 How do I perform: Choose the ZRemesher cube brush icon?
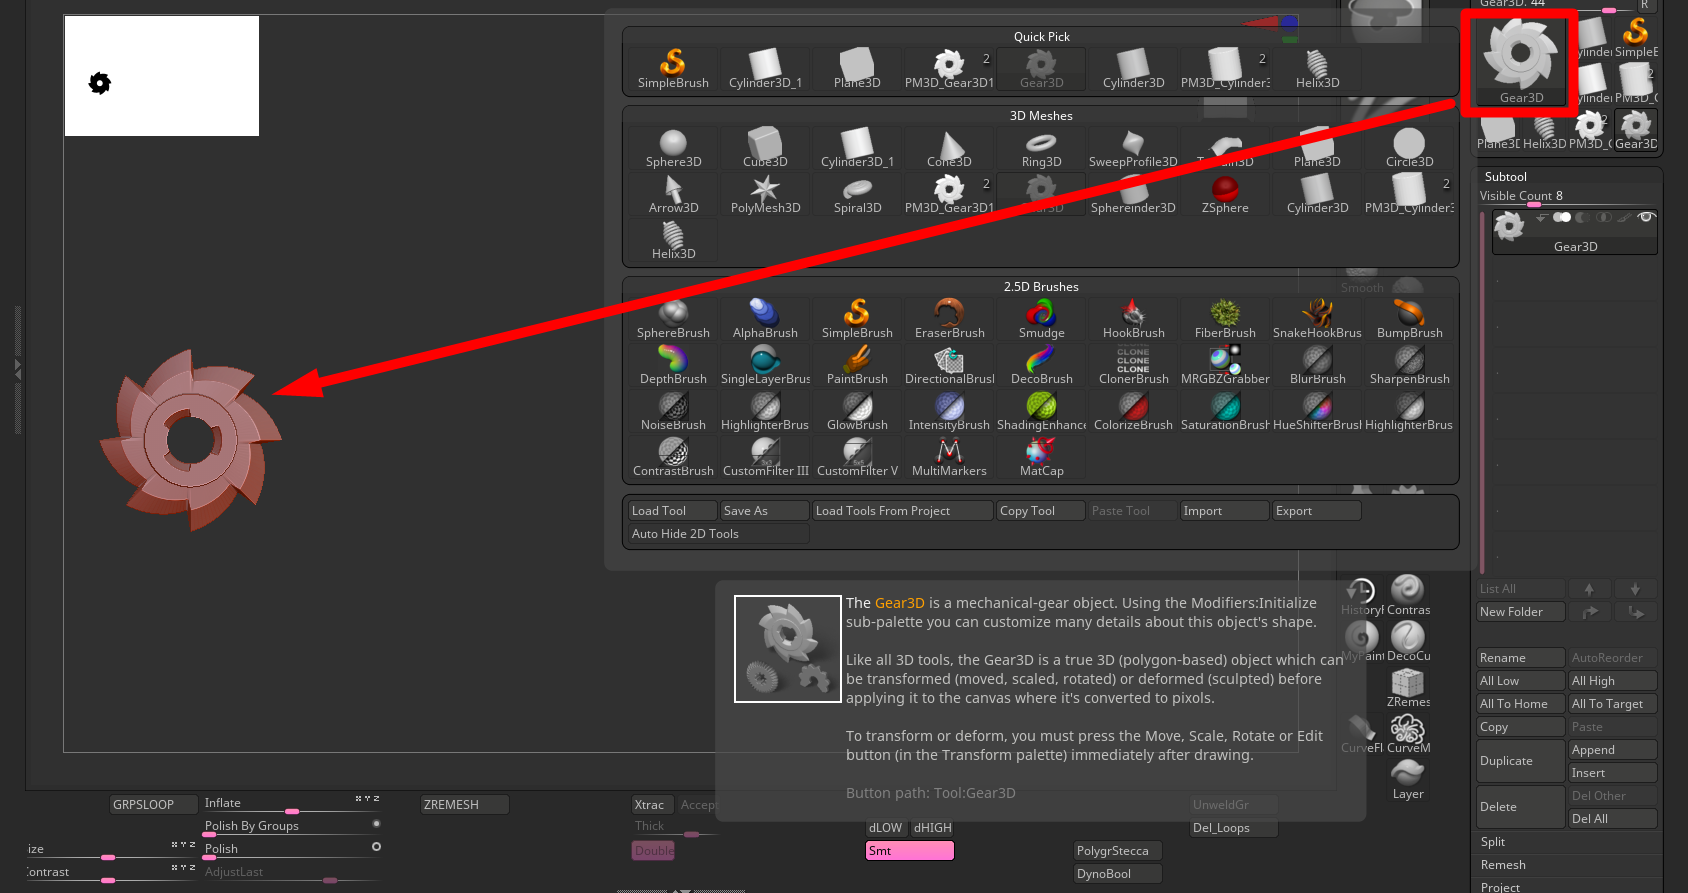[1408, 687]
